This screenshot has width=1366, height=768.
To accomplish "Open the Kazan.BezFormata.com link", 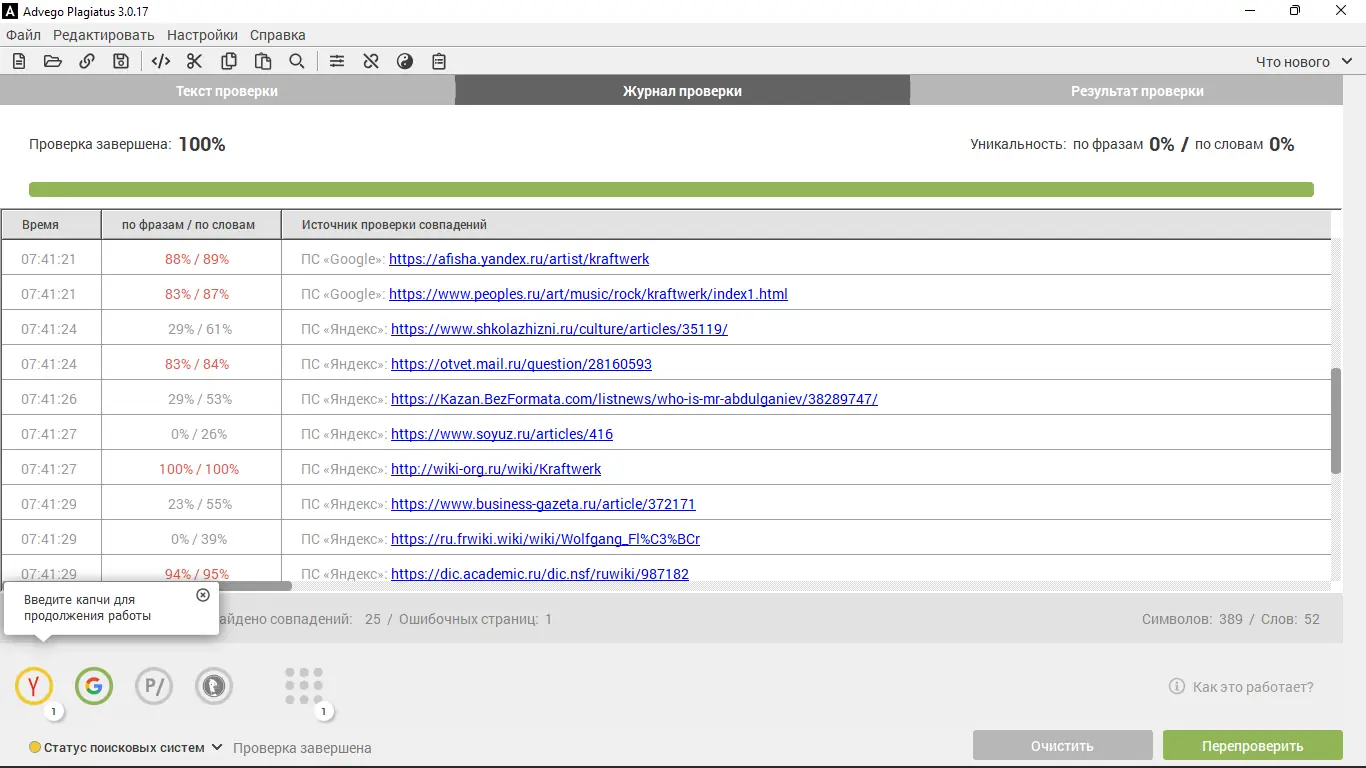I will click(634, 399).
